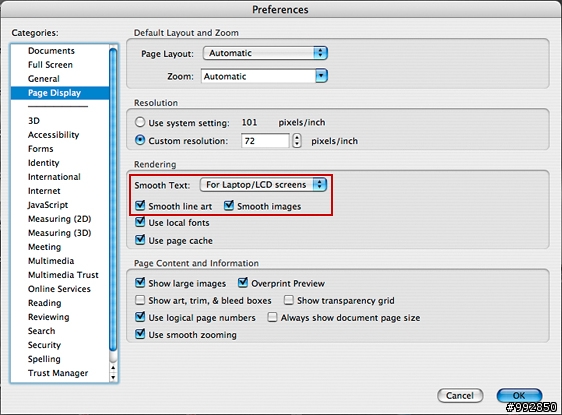Select Custom resolution radio button

pyautogui.click(x=140, y=140)
